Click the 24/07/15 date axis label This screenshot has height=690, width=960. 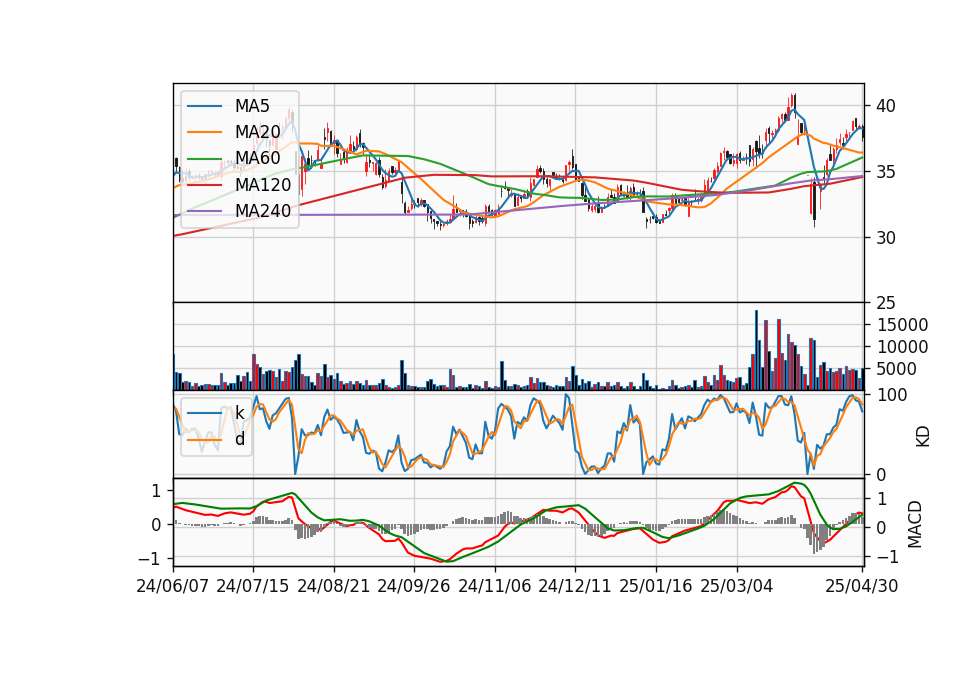pos(253,586)
